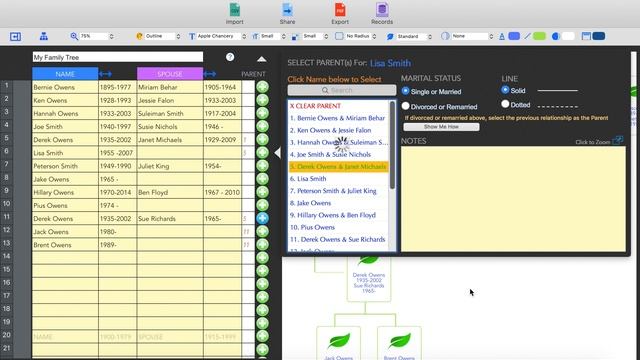The width and height of the screenshot is (640, 360).
Task: Click the blue text color swatch
Action: 514,36
